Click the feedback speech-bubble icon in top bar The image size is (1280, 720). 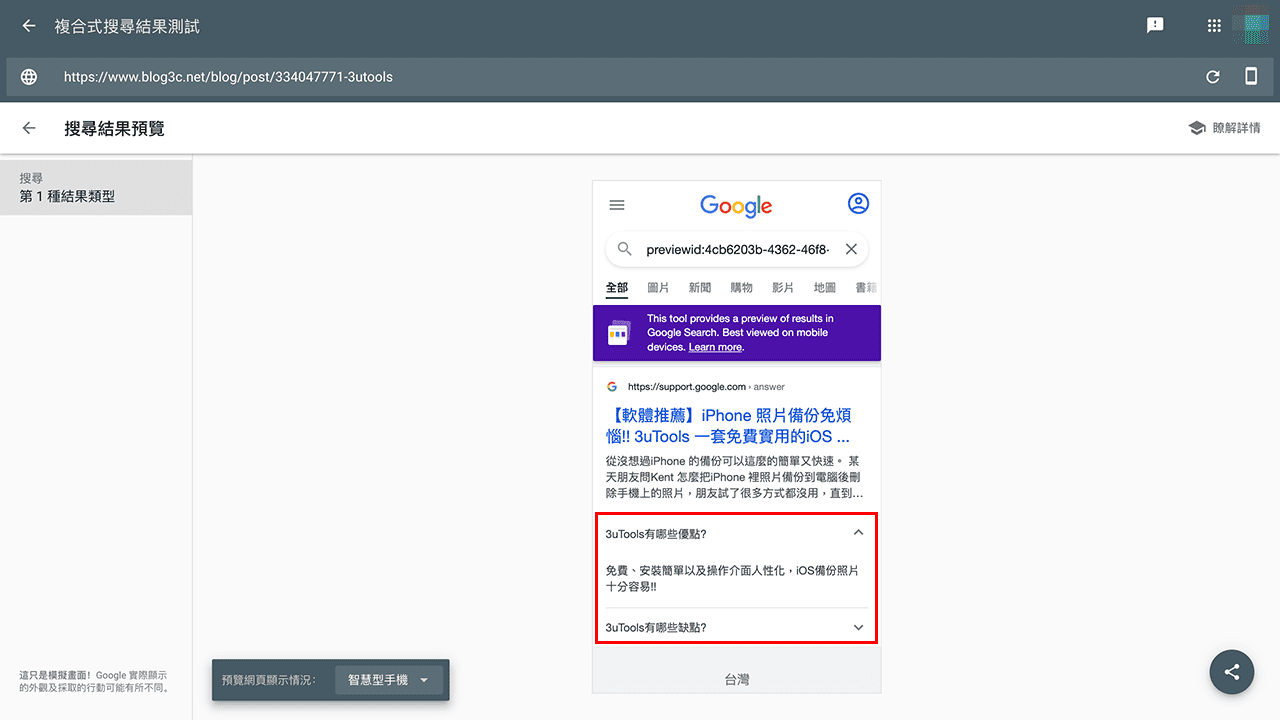1155,25
